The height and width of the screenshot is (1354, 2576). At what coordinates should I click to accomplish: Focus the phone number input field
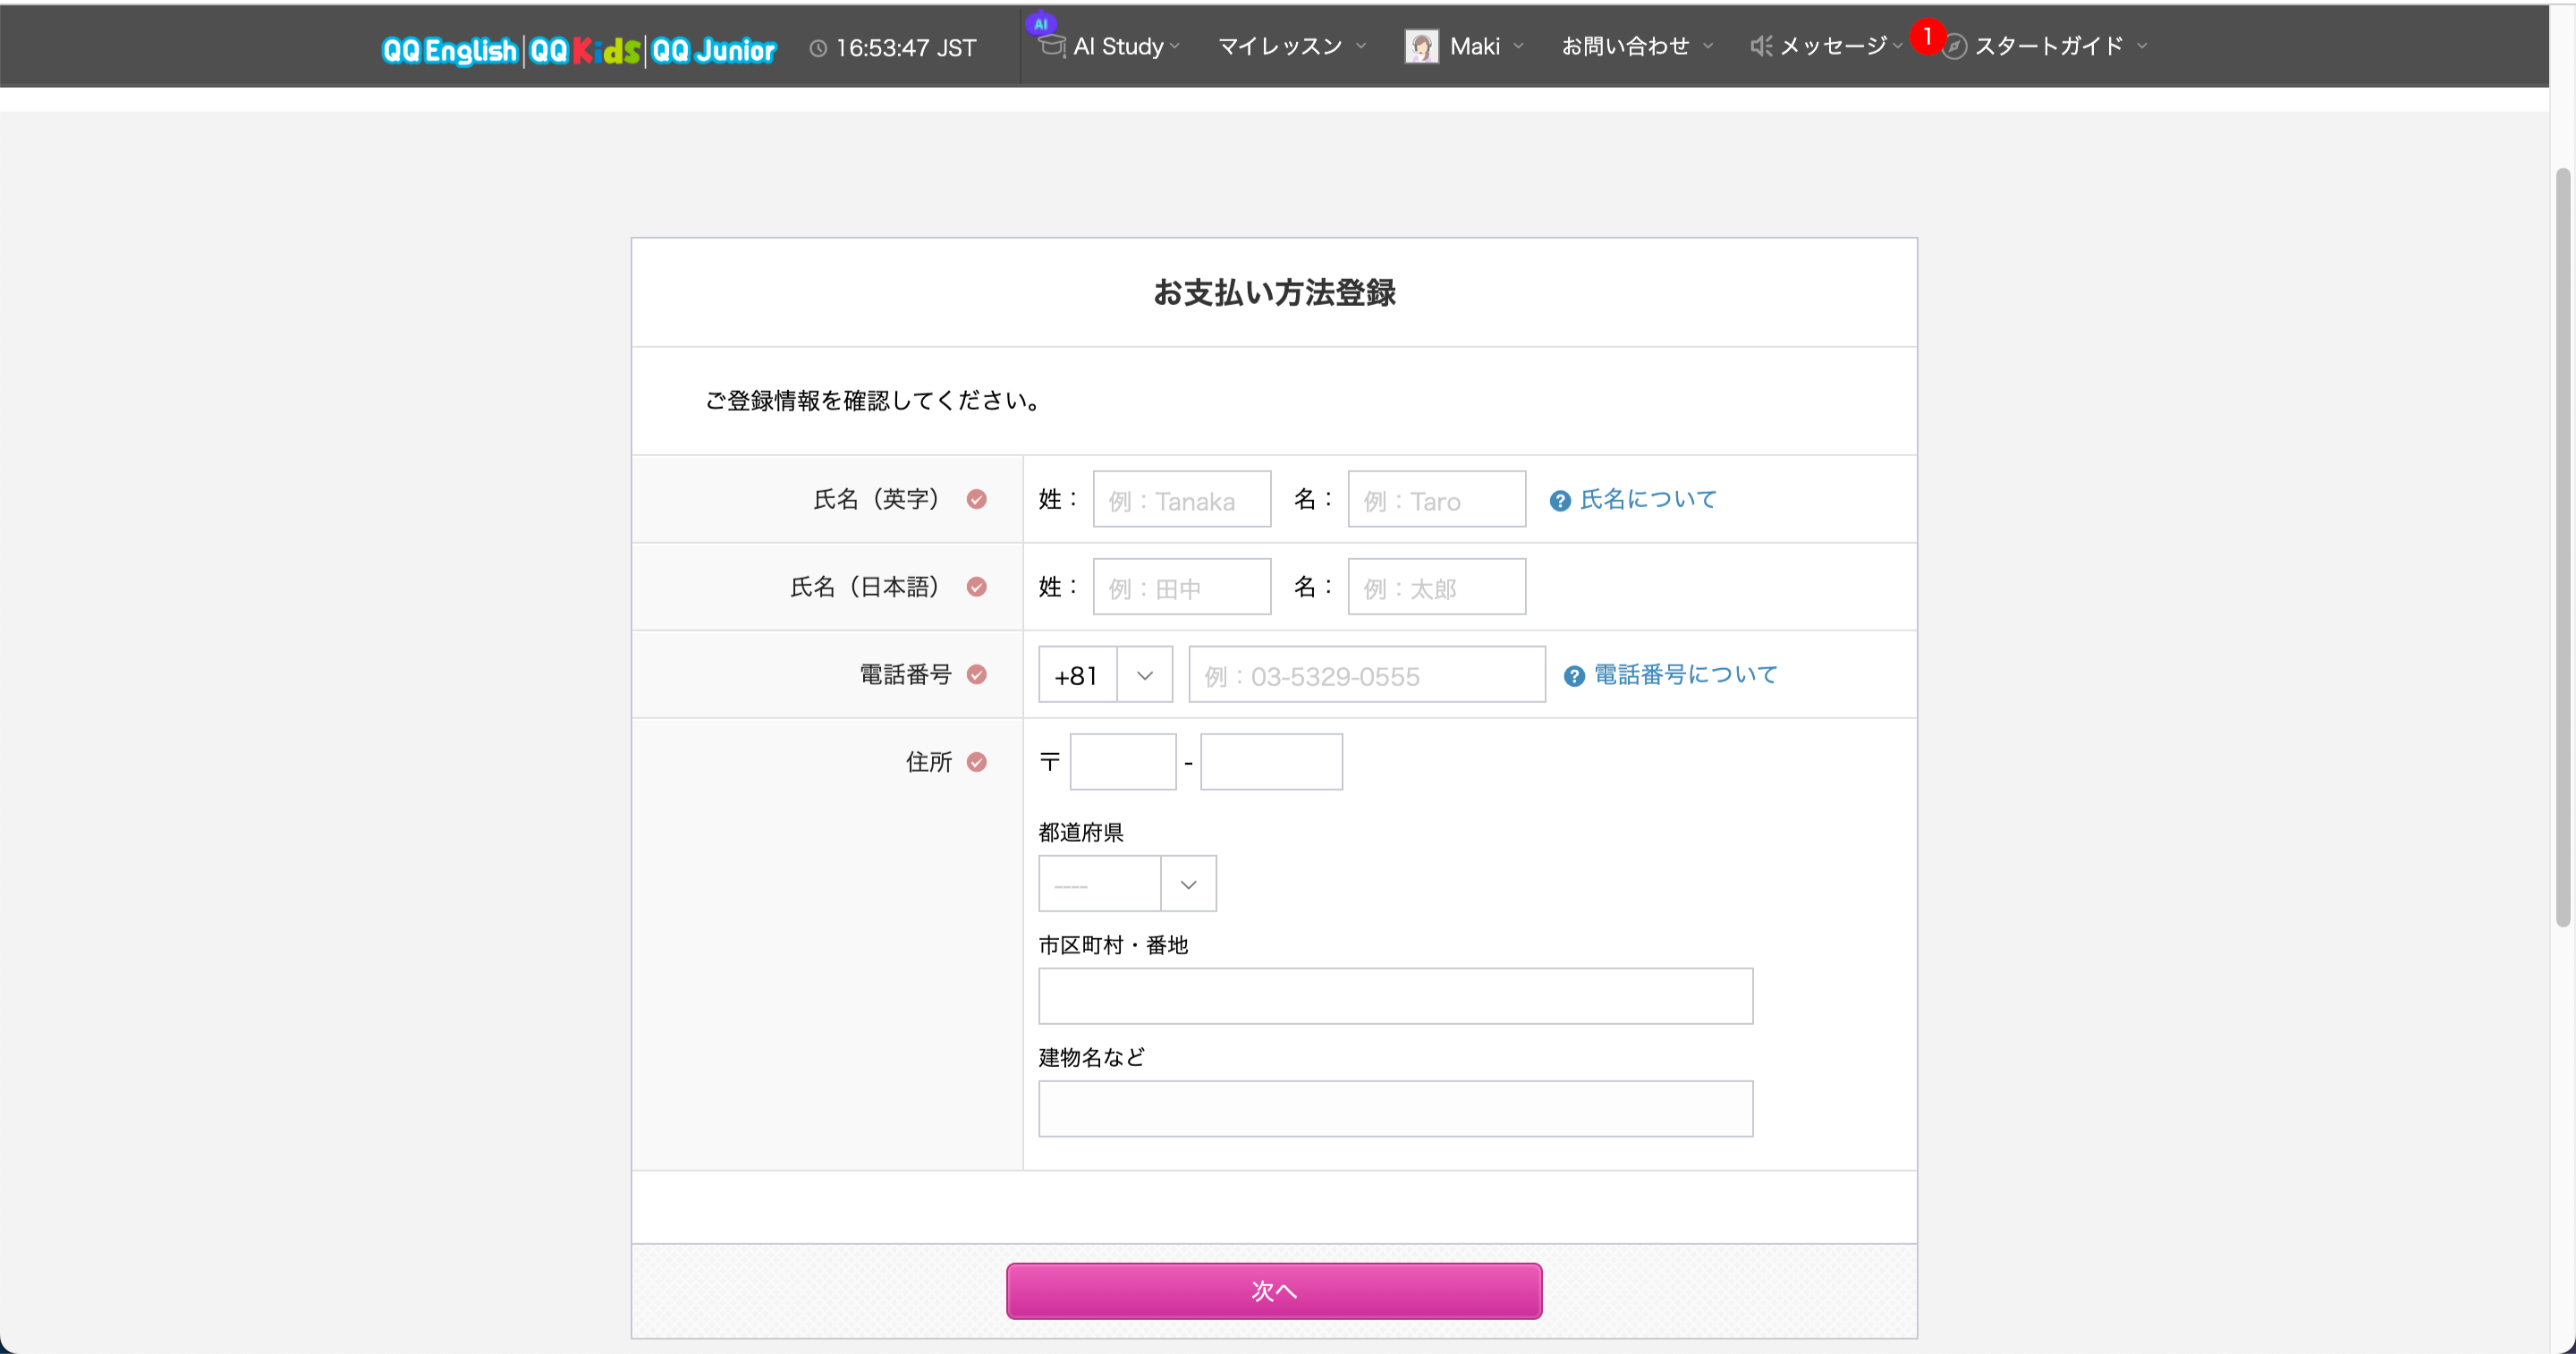tap(1366, 675)
